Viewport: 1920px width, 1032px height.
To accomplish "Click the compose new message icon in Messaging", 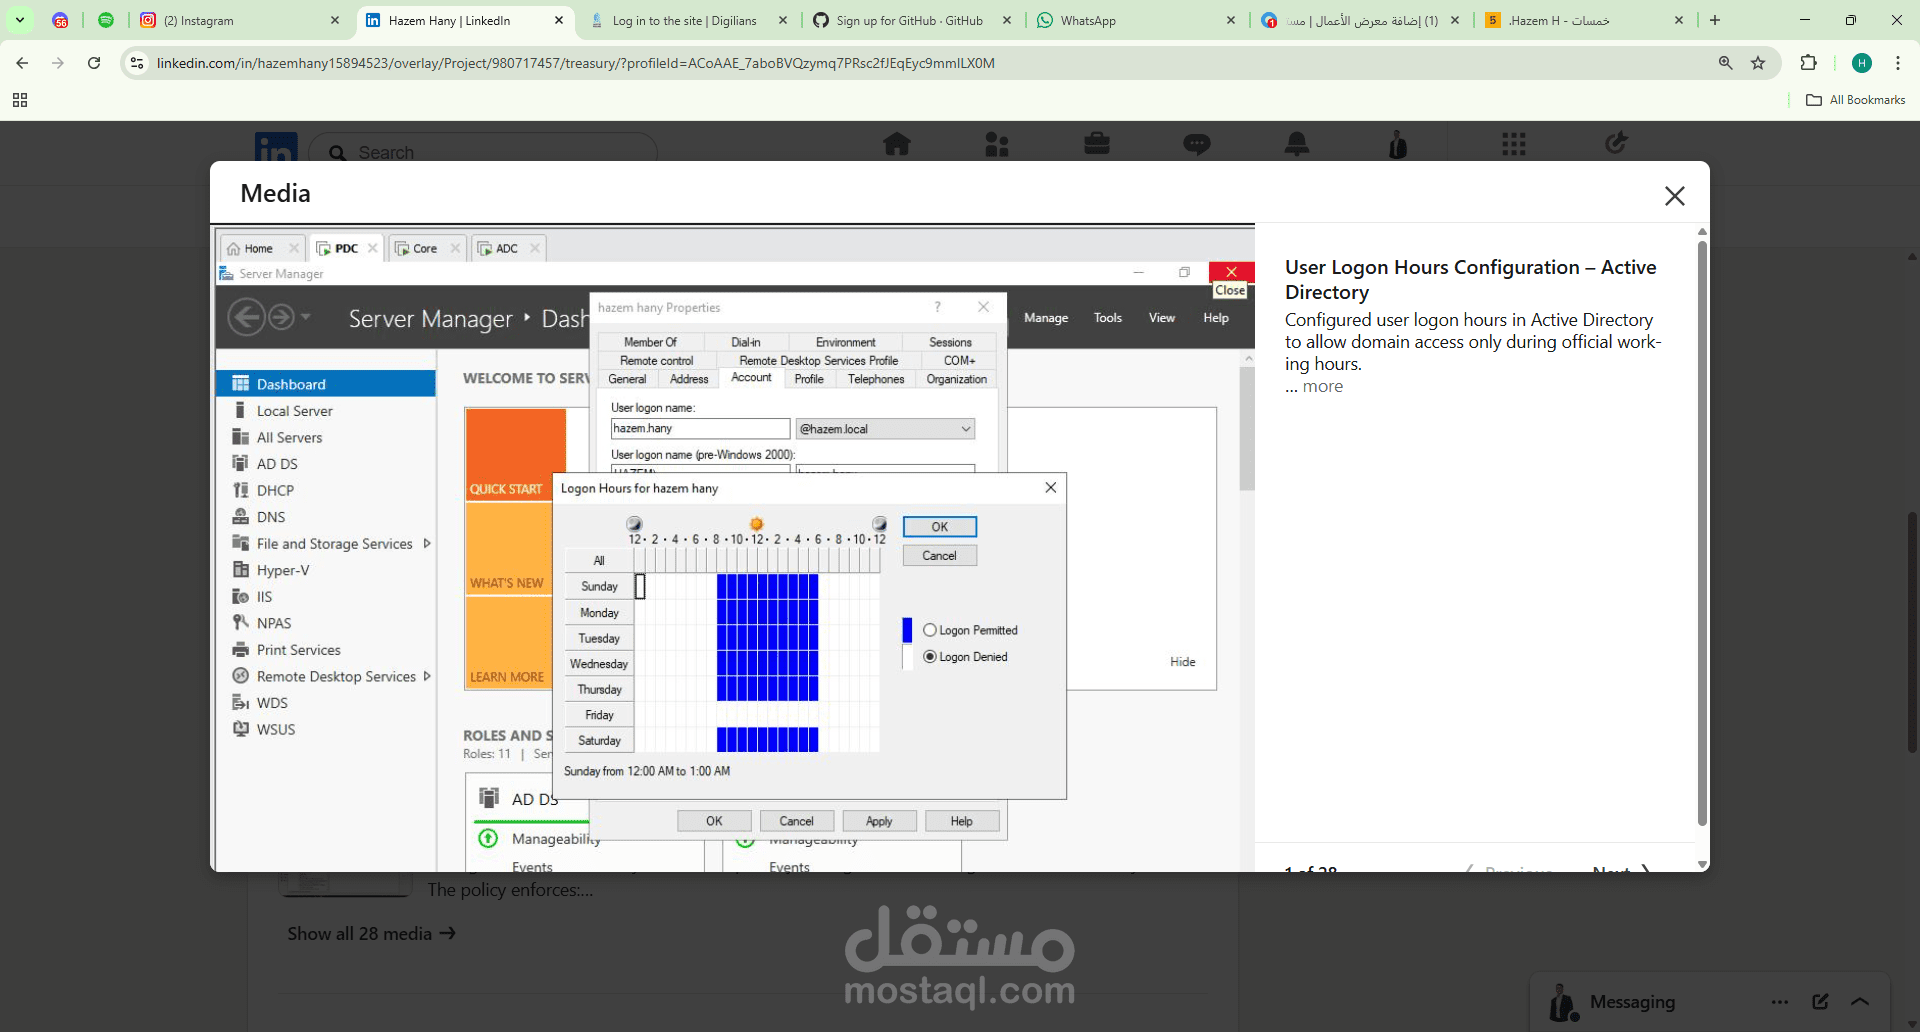I will 1820,1001.
